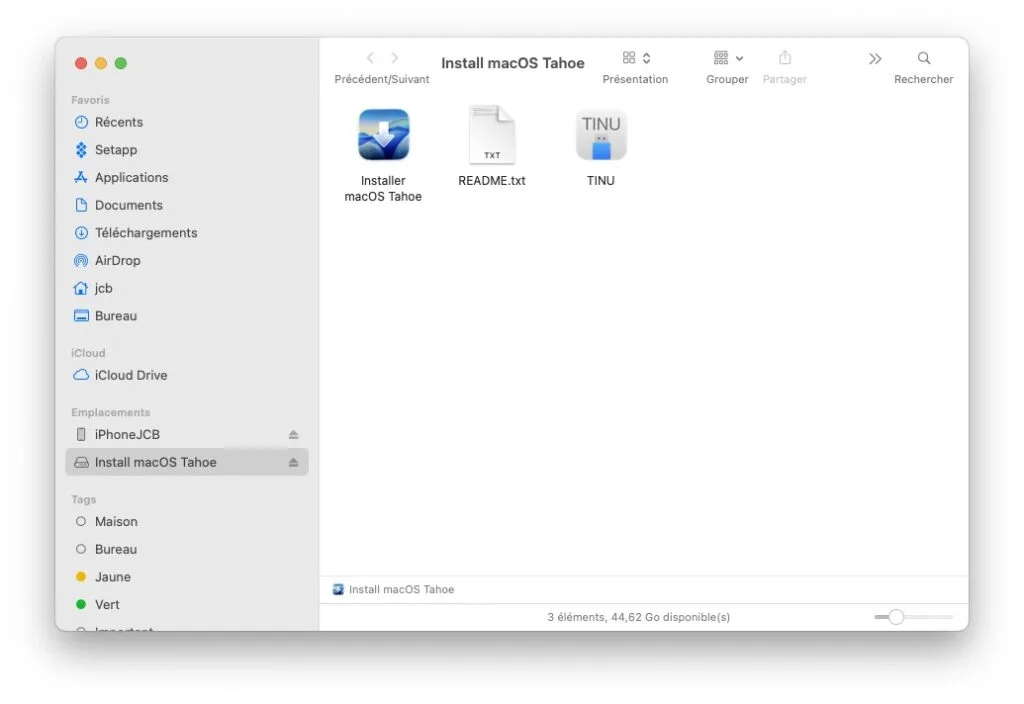The height and width of the screenshot is (704, 1024).
Task: Open the Installer macOS Tahoe app icon
Action: tap(383, 135)
